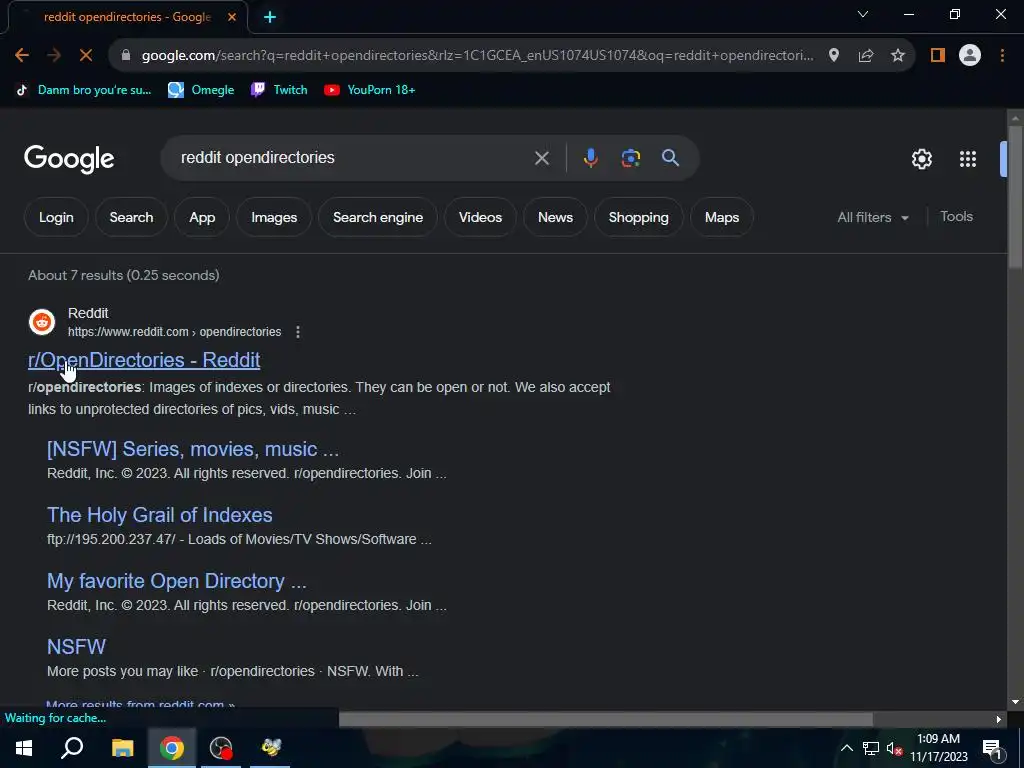
Task: Click the Chrome taskbar icon
Action: 172,748
